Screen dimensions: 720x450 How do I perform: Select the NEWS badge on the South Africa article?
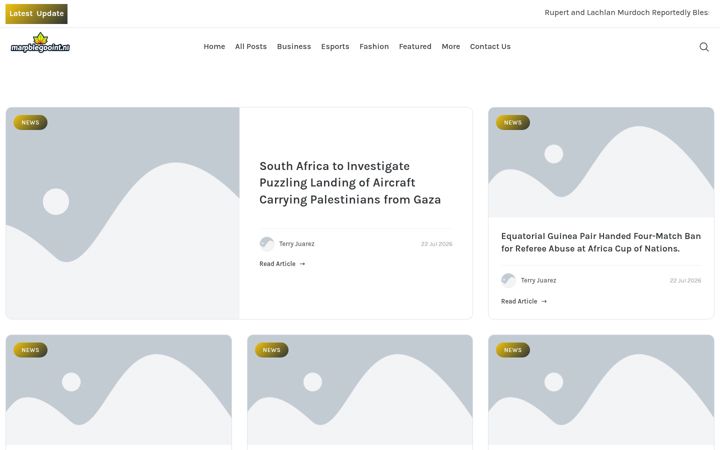coord(30,123)
